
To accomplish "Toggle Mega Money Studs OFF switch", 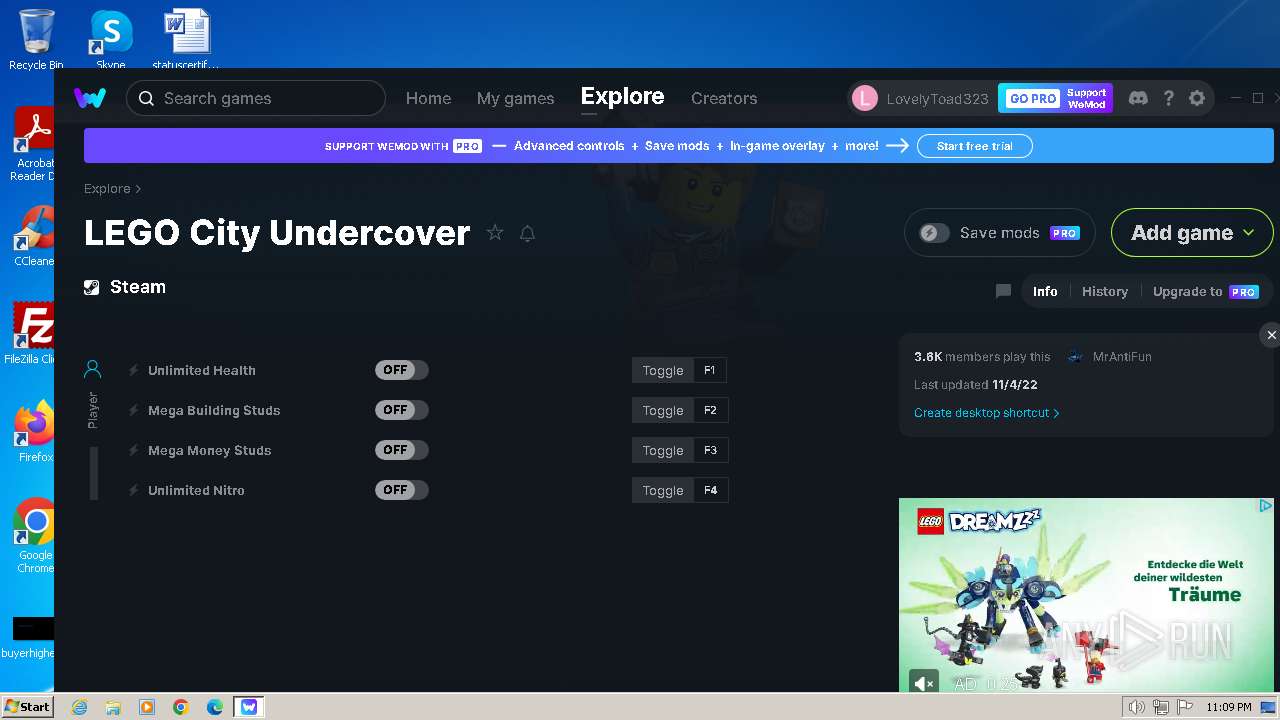I will (402, 450).
